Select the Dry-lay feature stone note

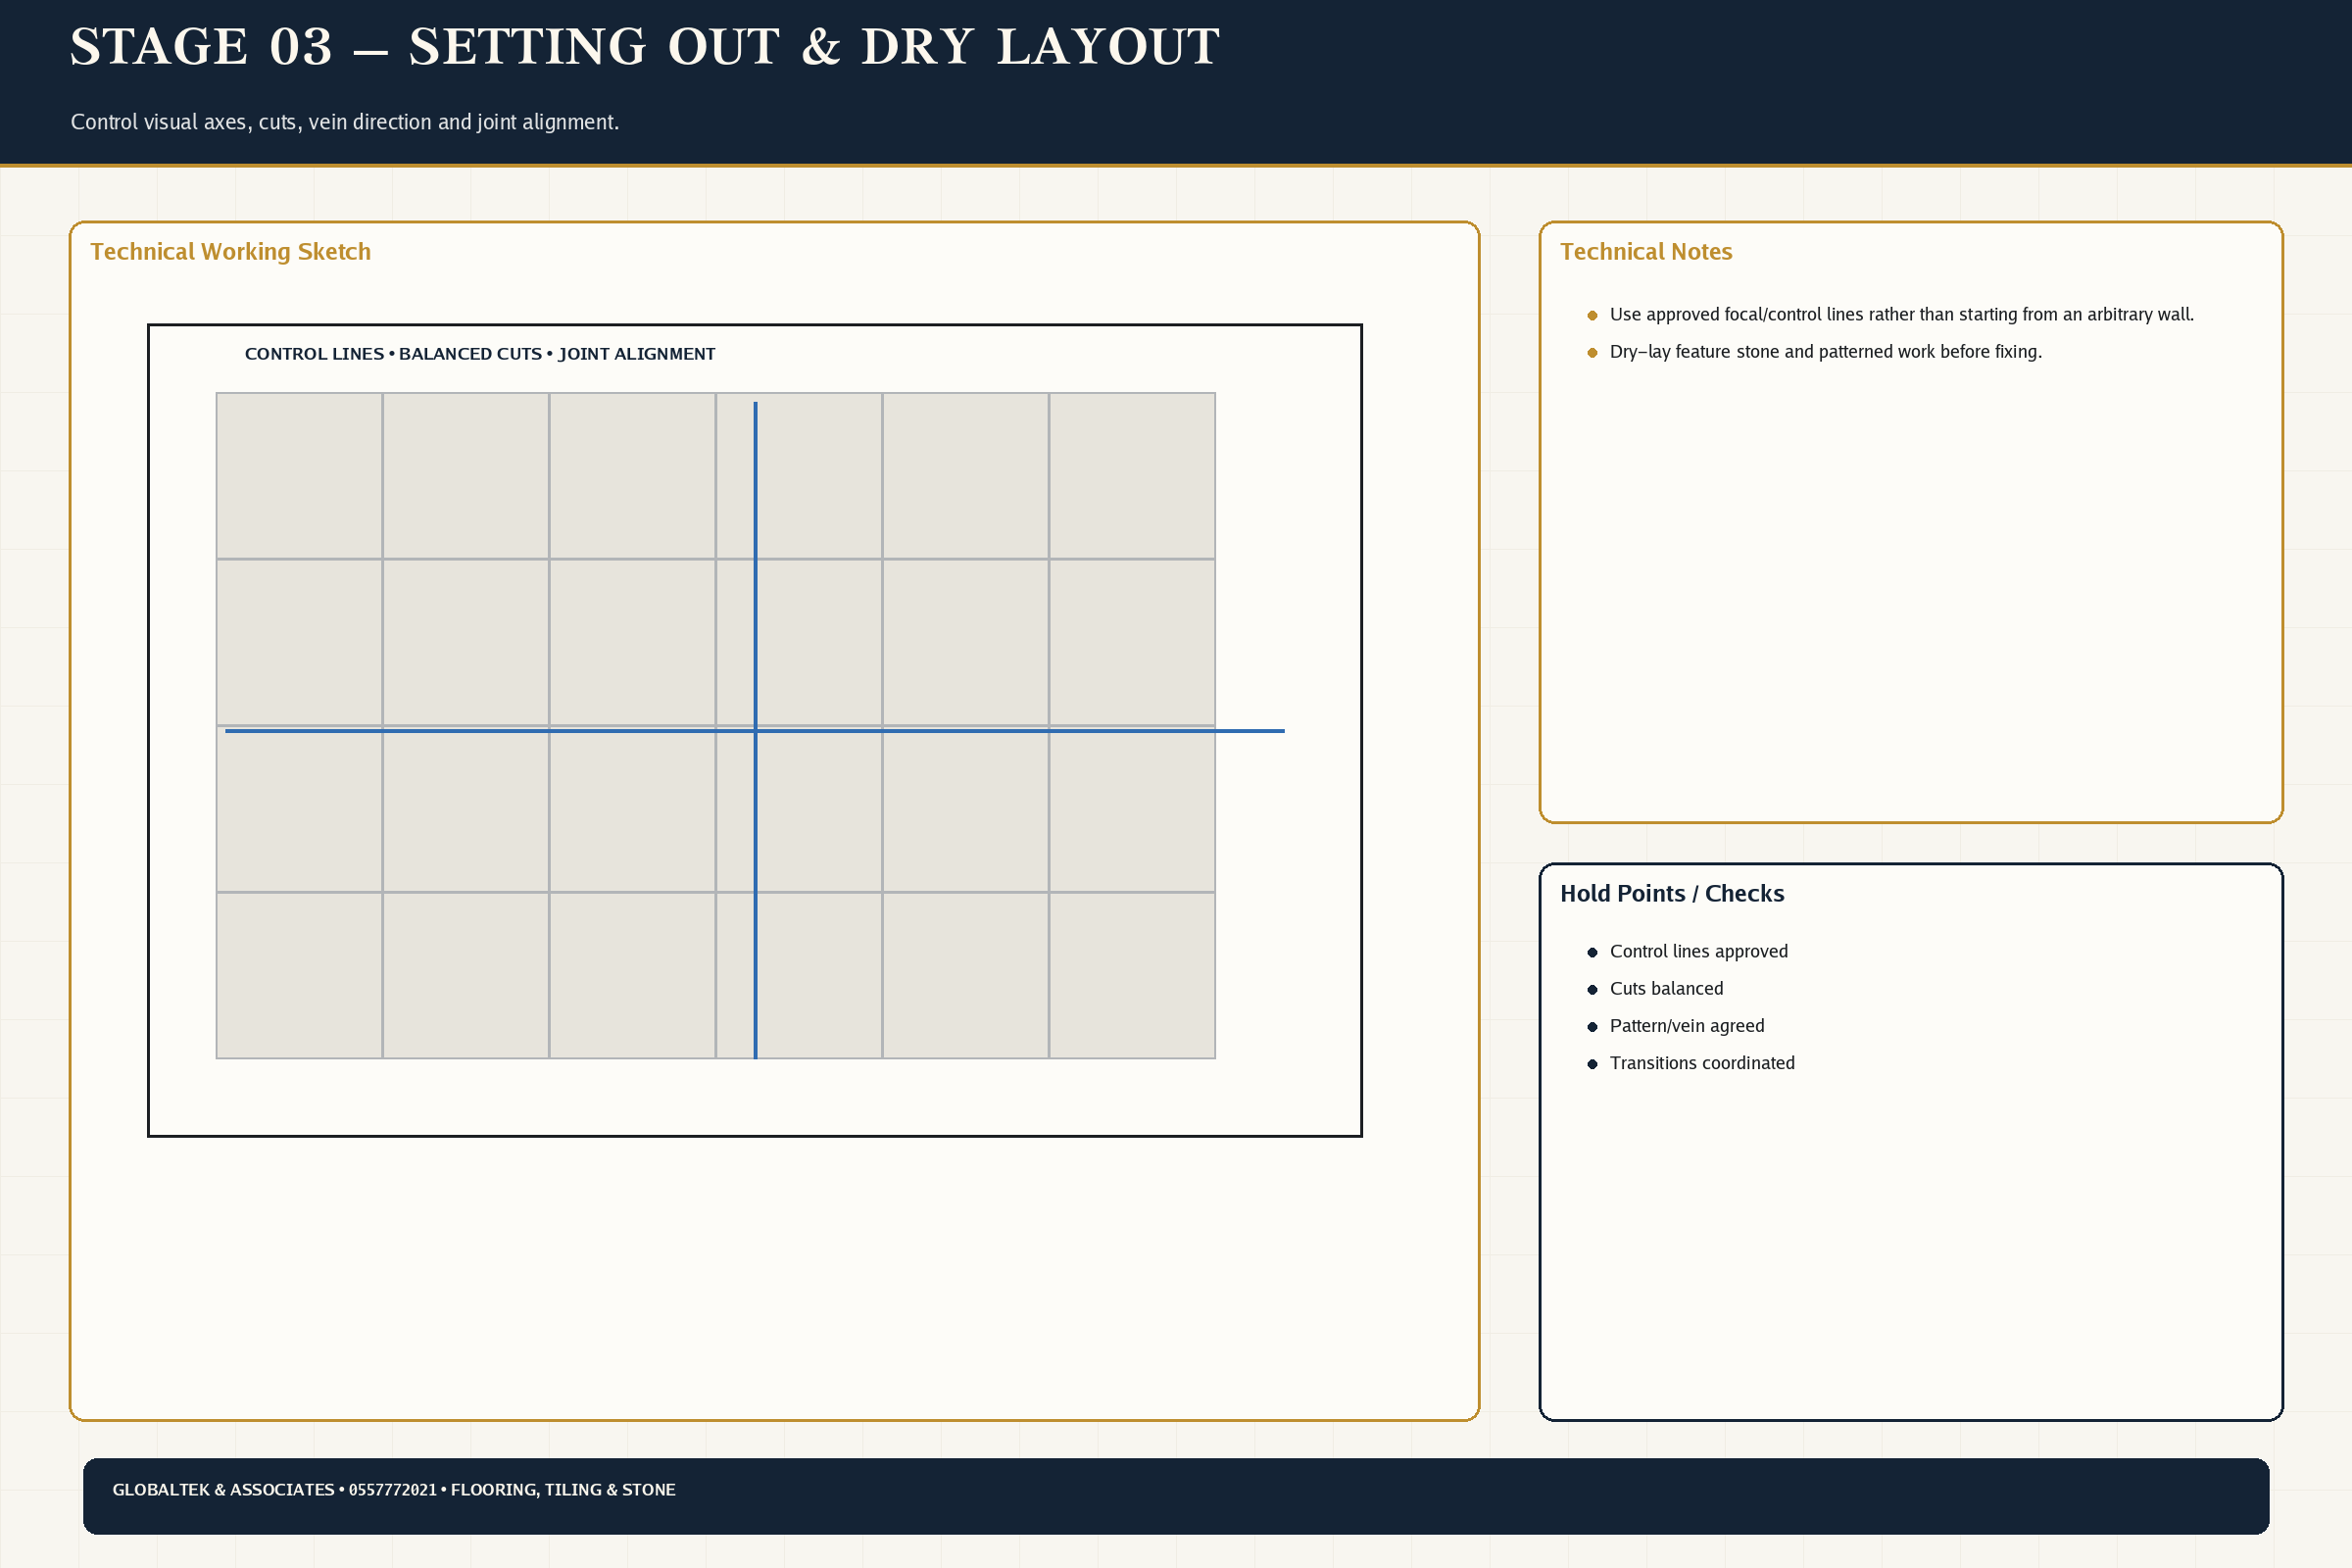click(x=1825, y=351)
